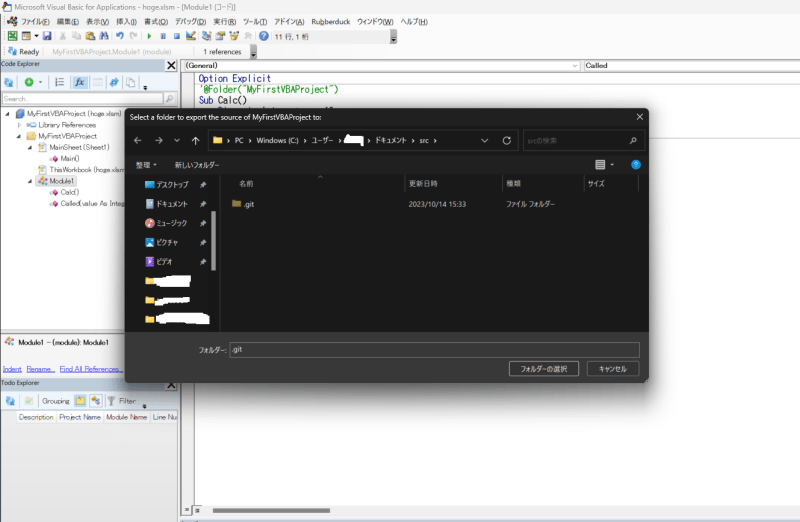
Task: Click the View Microsoft Excel icon
Action: [x=12, y=36]
